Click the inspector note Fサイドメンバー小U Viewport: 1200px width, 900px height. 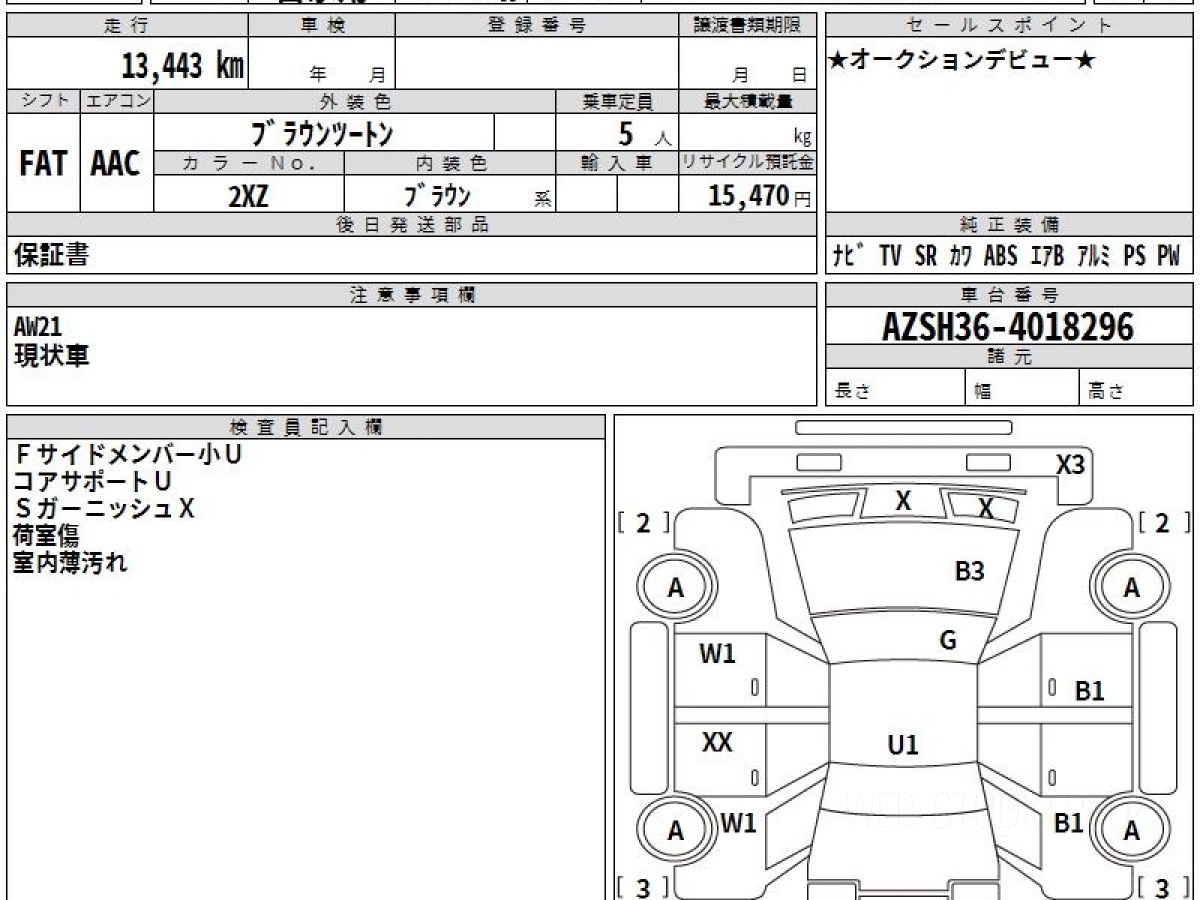click(x=128, y=453)
